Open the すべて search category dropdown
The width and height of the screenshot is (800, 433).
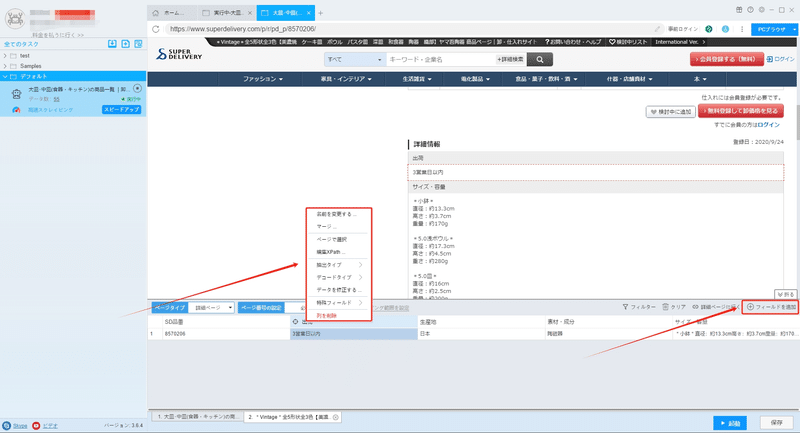click(x=355, y=60)
